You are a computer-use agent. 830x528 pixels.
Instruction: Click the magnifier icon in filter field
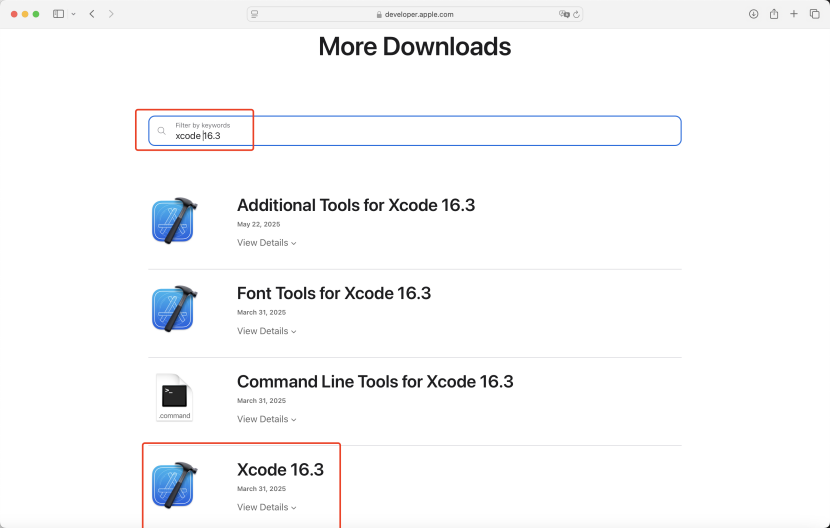click(161, 131)
